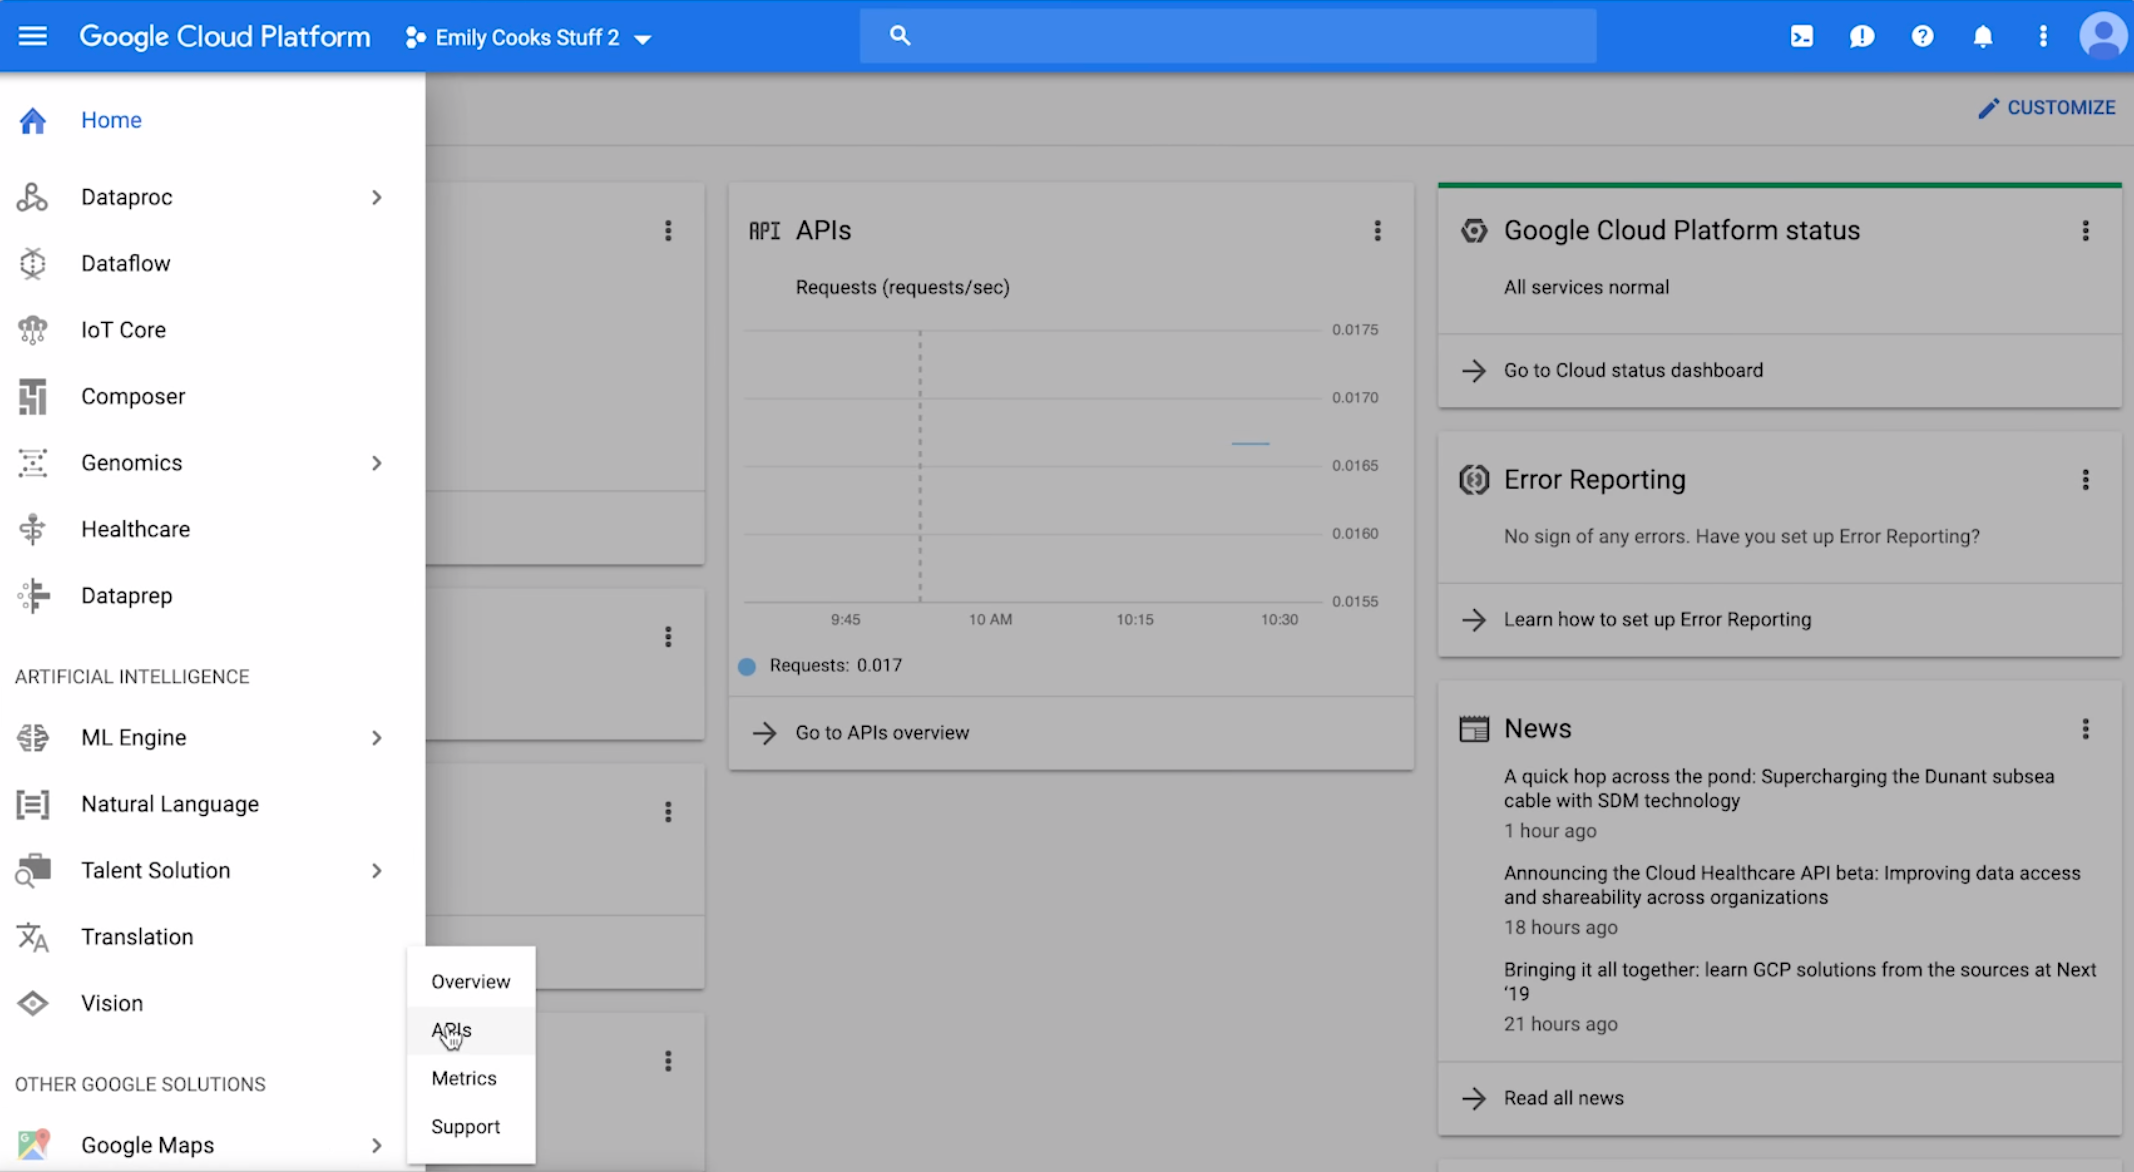Click the Talent Solution icon
The width and height of the screenshot is (2134, 1172).
32,871
